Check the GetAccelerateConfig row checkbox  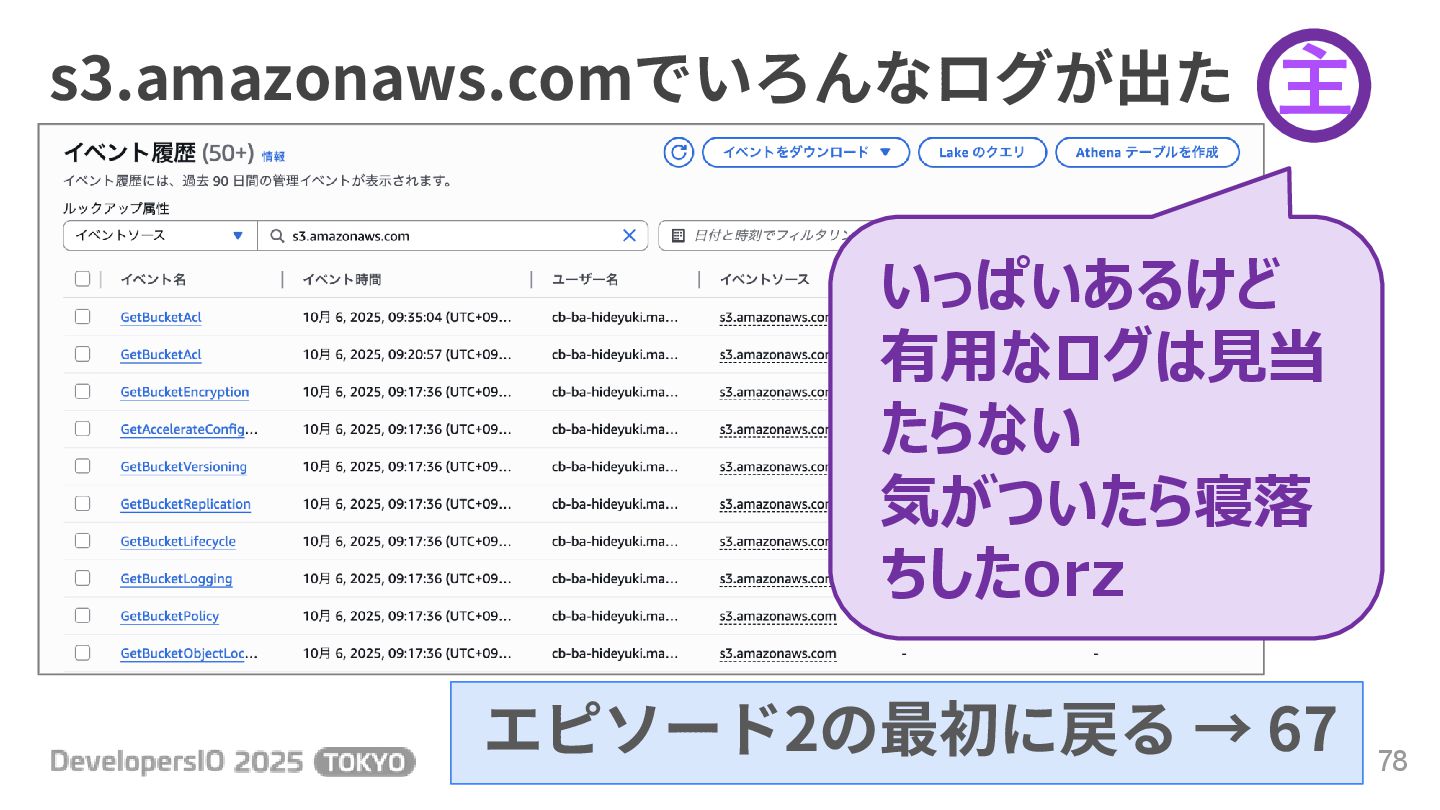[82, 429]
